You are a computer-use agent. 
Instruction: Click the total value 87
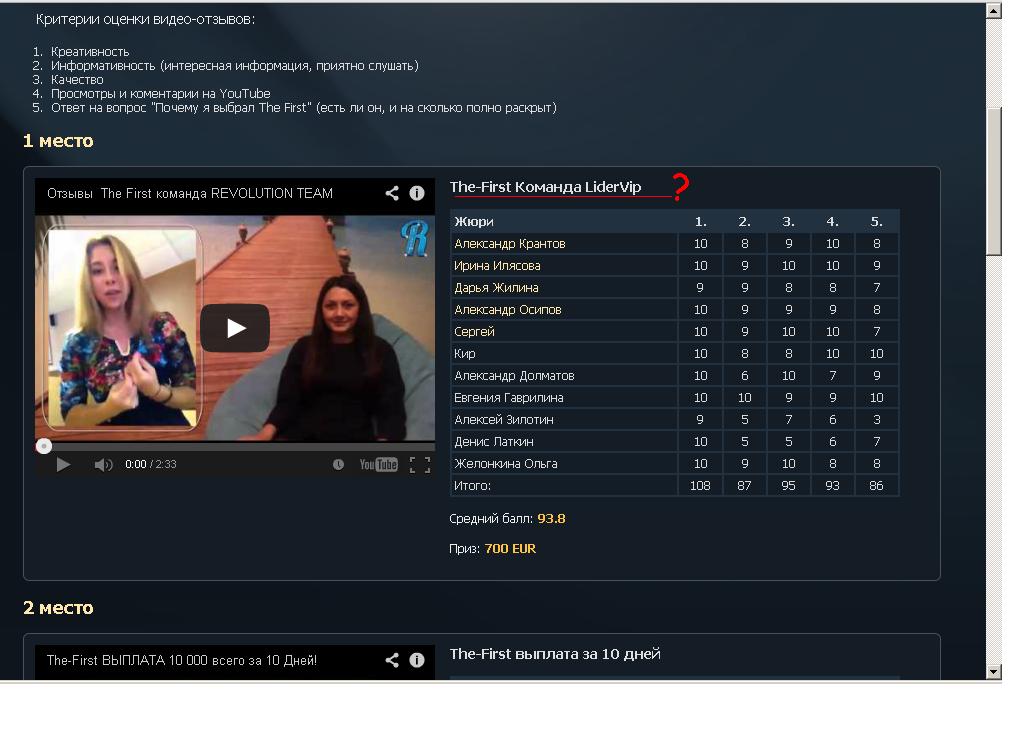click(x=744, y=485)
